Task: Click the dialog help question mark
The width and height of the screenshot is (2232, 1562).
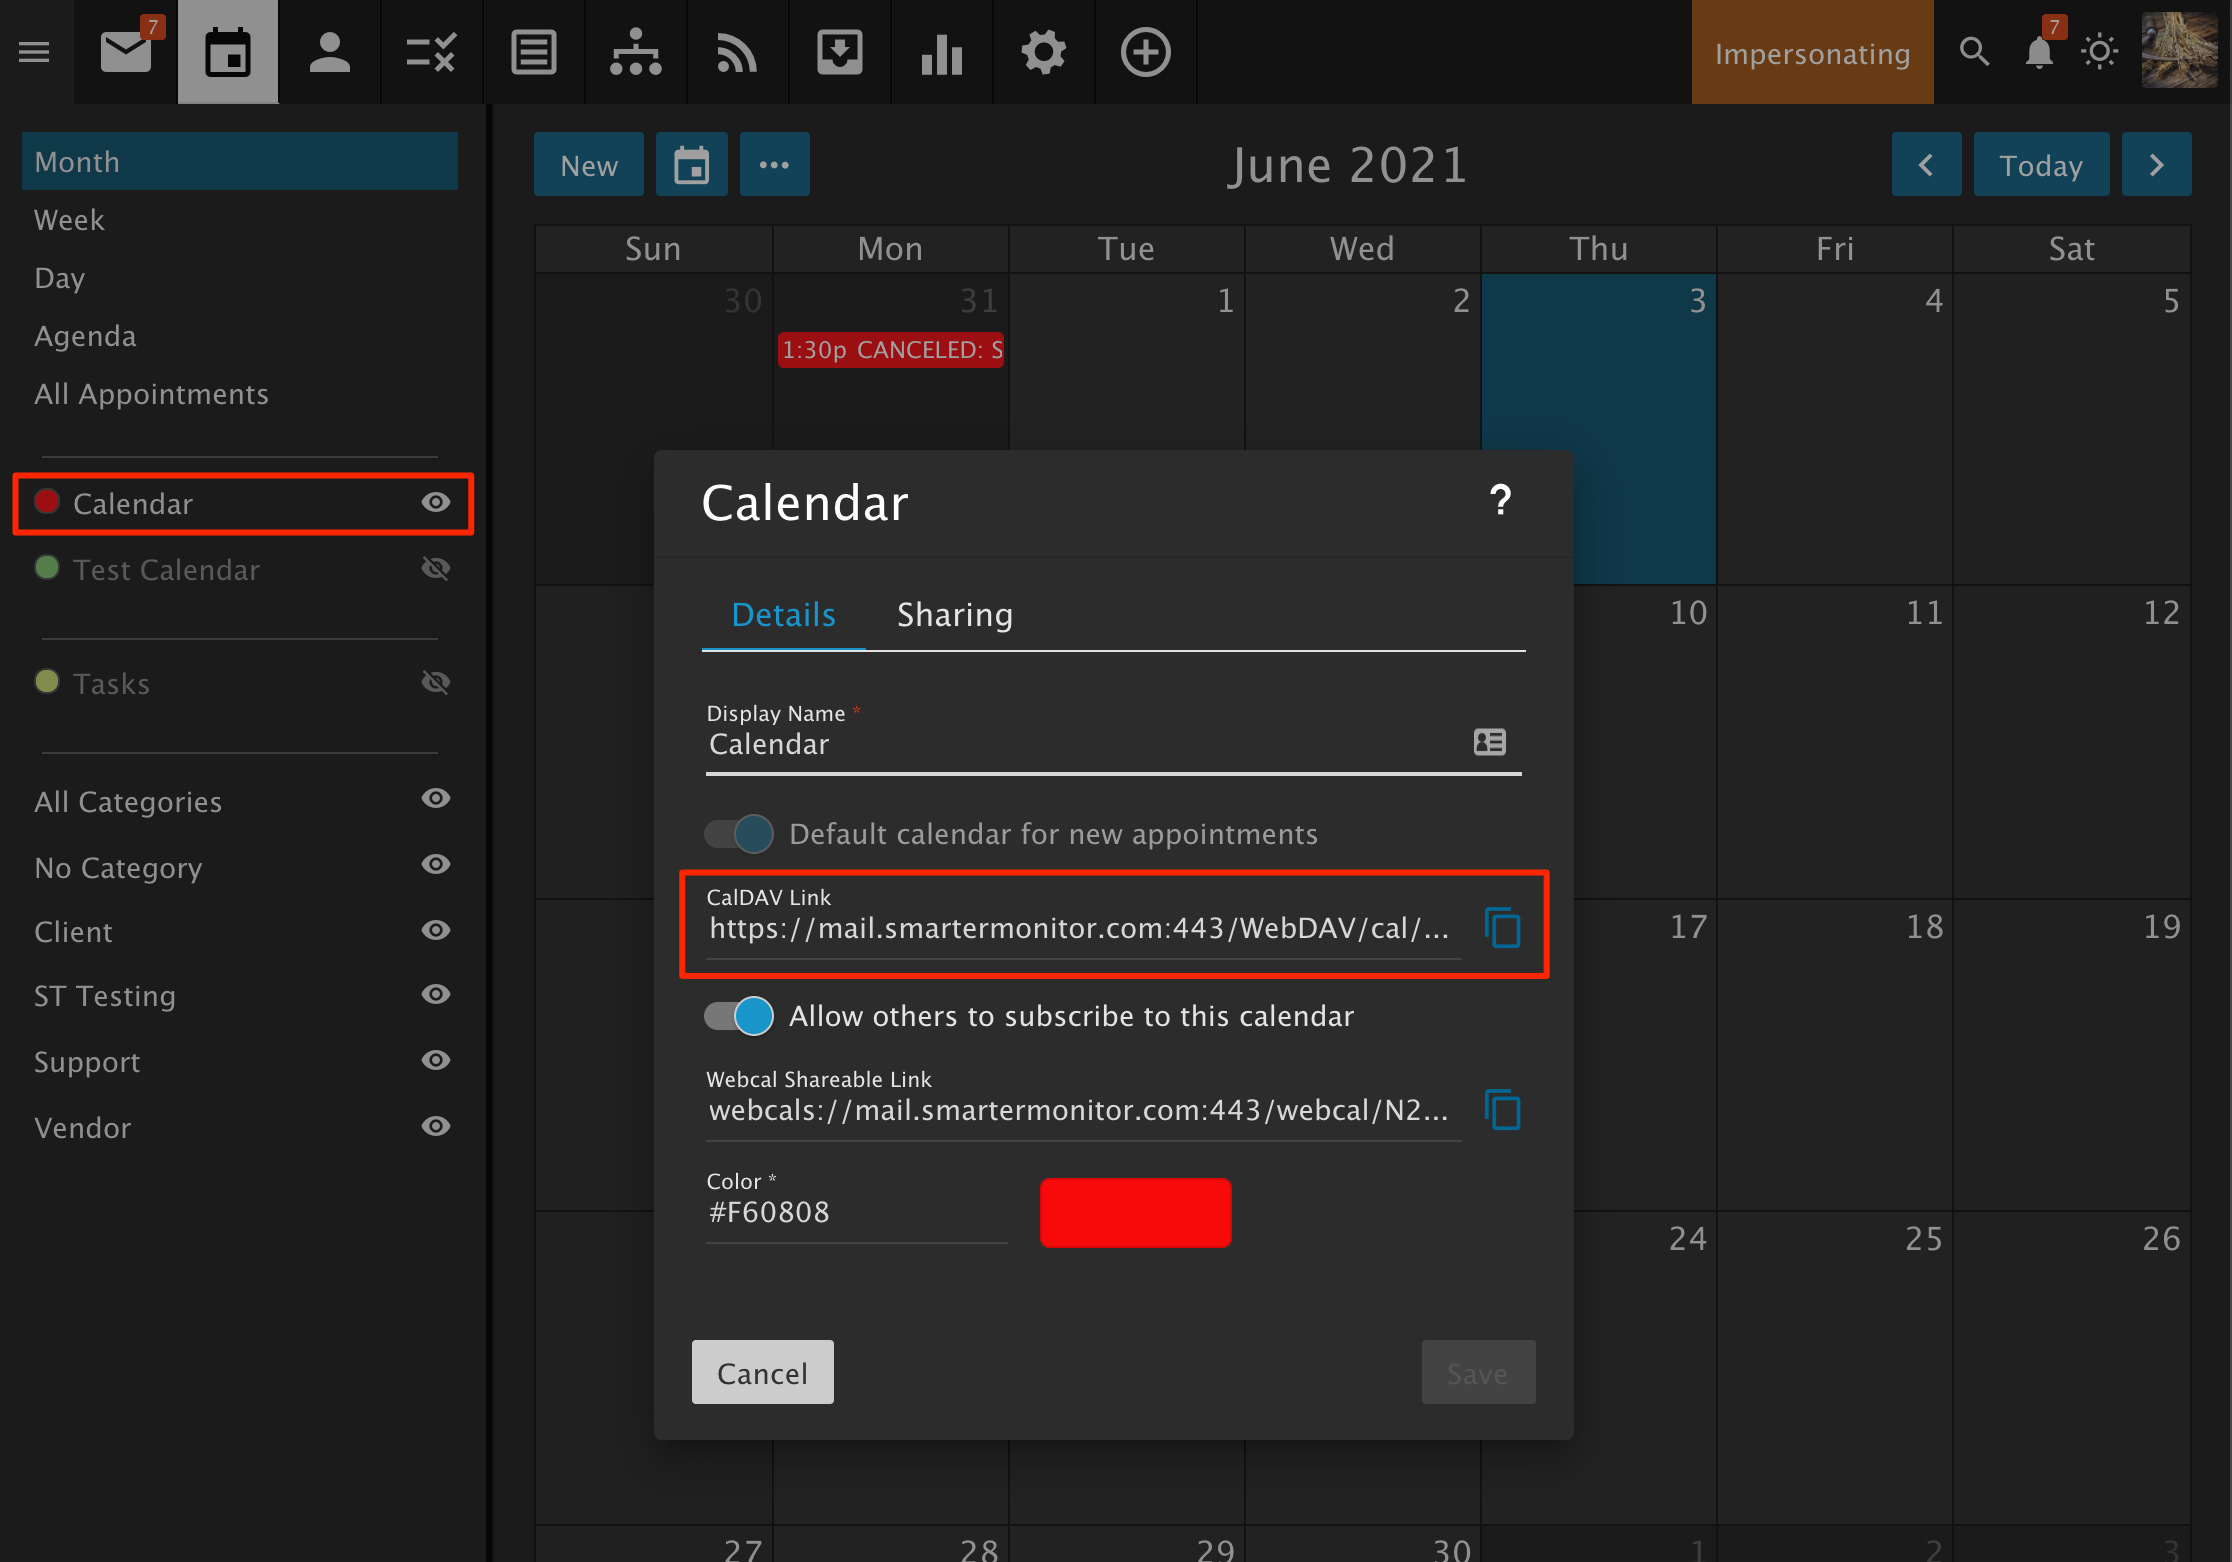Action: coord(1500,500)
